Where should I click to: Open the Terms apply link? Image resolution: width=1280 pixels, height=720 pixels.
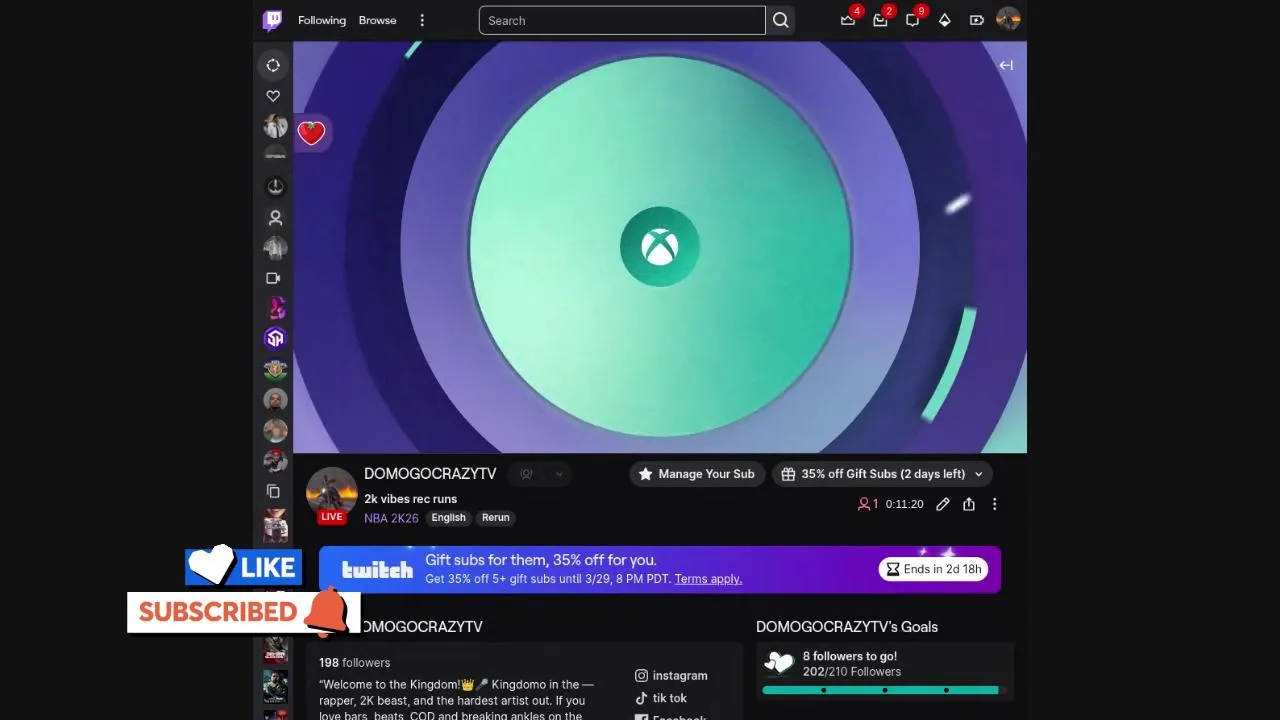[708, 579]
